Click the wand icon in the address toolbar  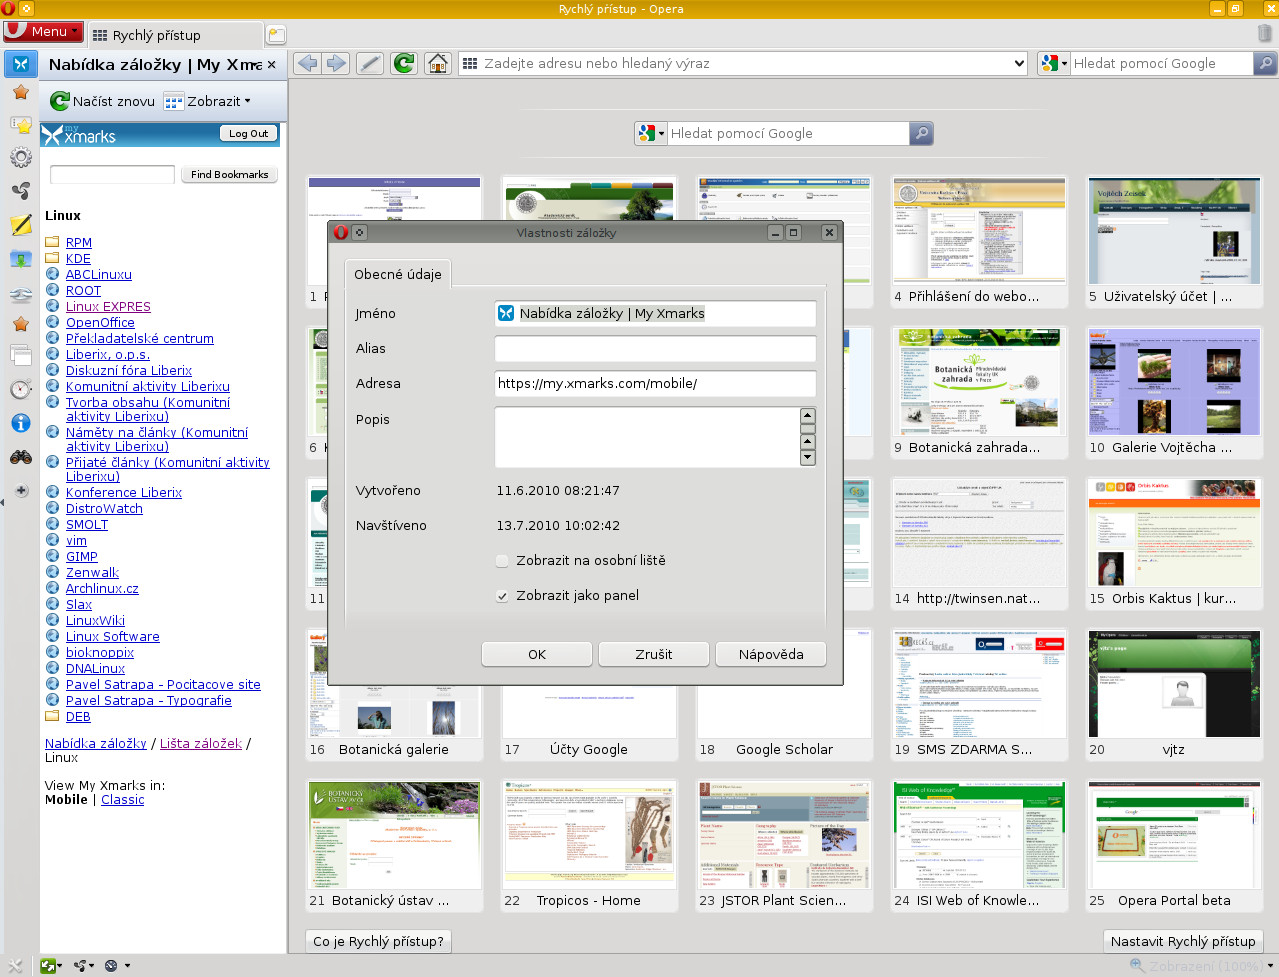tap(370, 63)
